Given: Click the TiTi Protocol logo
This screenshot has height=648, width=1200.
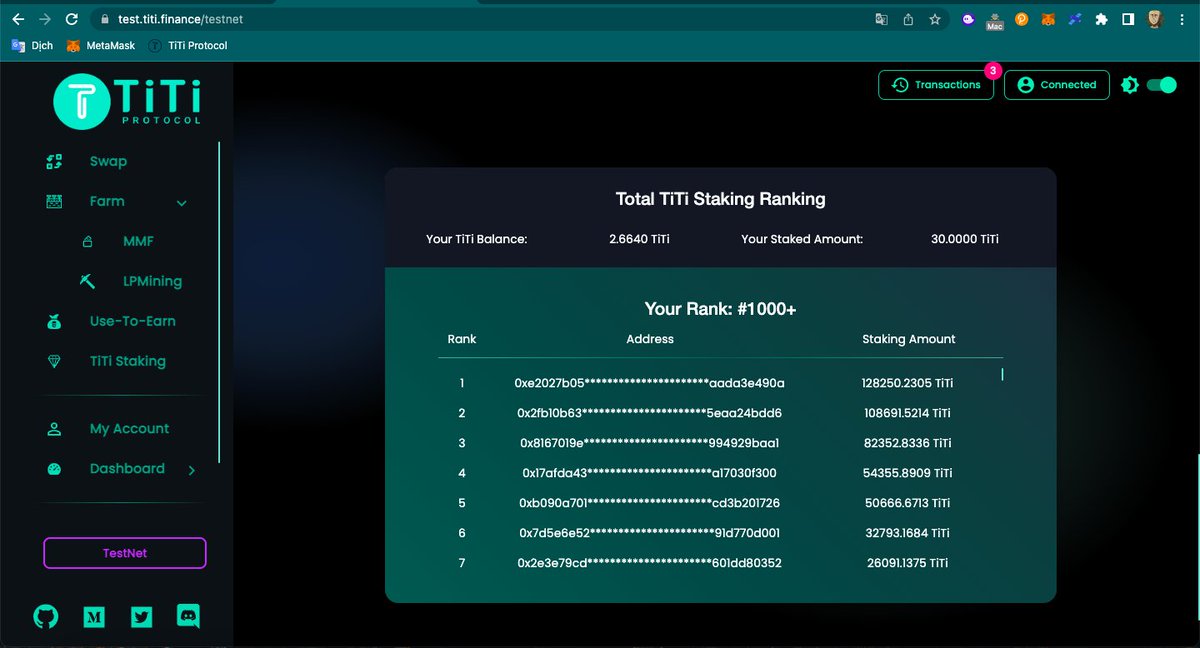Looking at the screenshot, I should (x=127, y=100).
